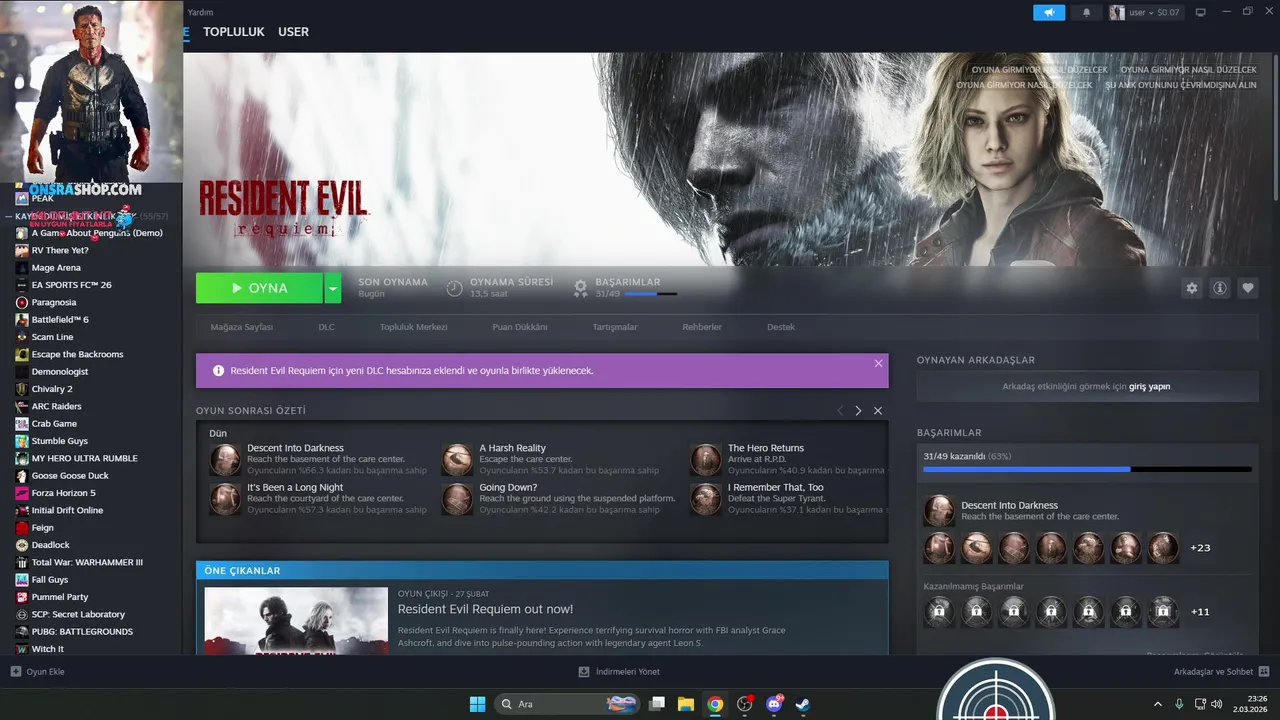Open Steam from the Windows taskbar

pyautogui.click(x=803, y=704)
